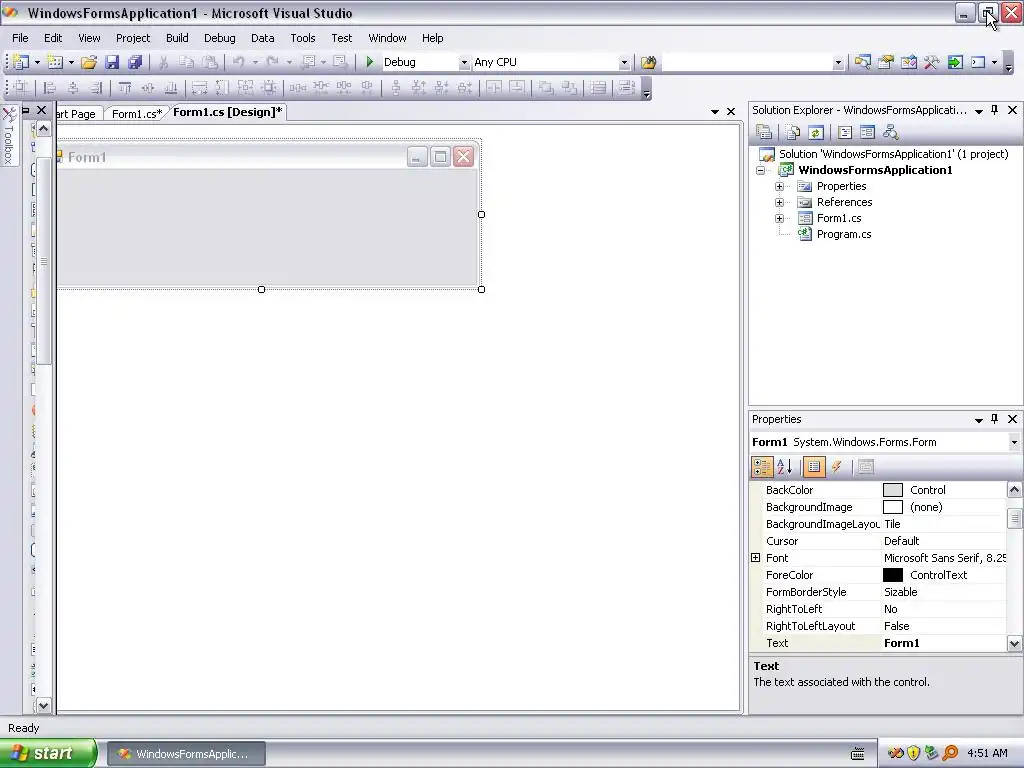Open the Build menu
Viewport: 1024px width, 768px height.
click(177, 38)
